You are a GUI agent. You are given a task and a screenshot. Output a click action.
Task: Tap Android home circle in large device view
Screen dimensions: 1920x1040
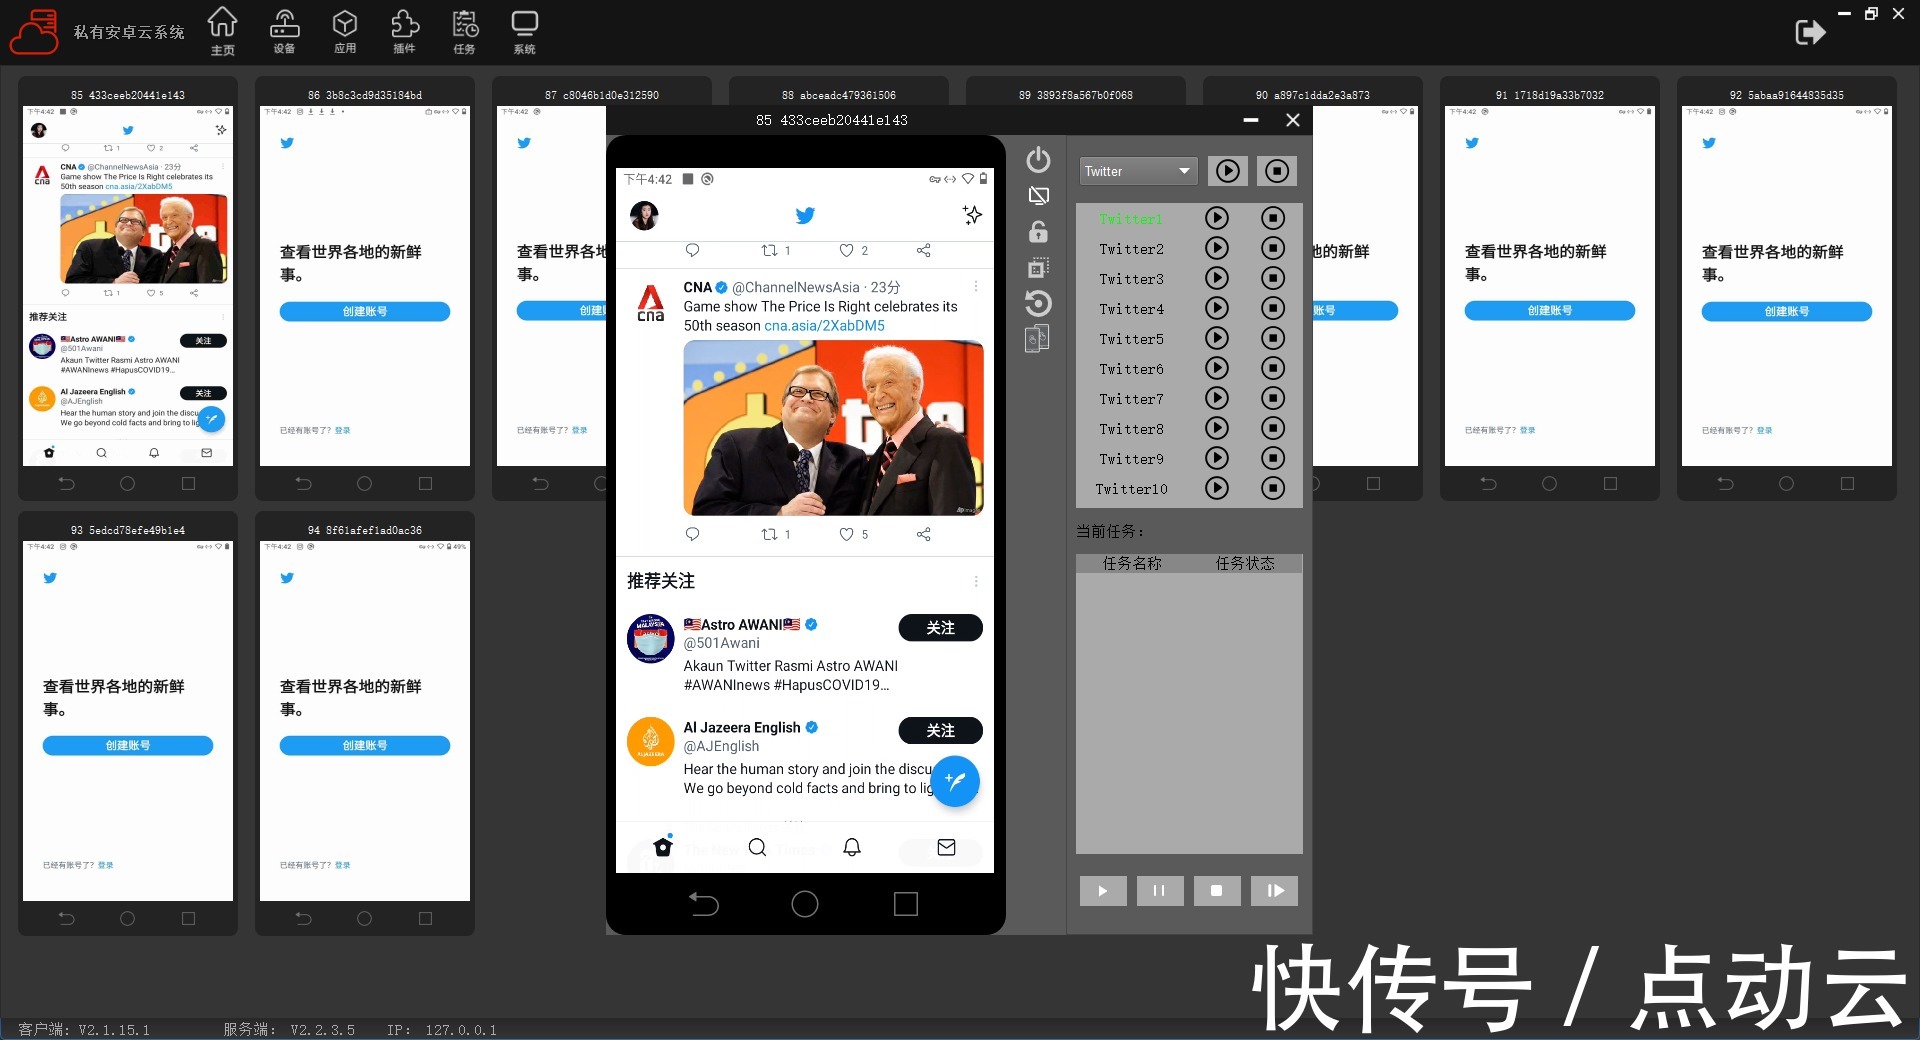(x=805, y=904)
